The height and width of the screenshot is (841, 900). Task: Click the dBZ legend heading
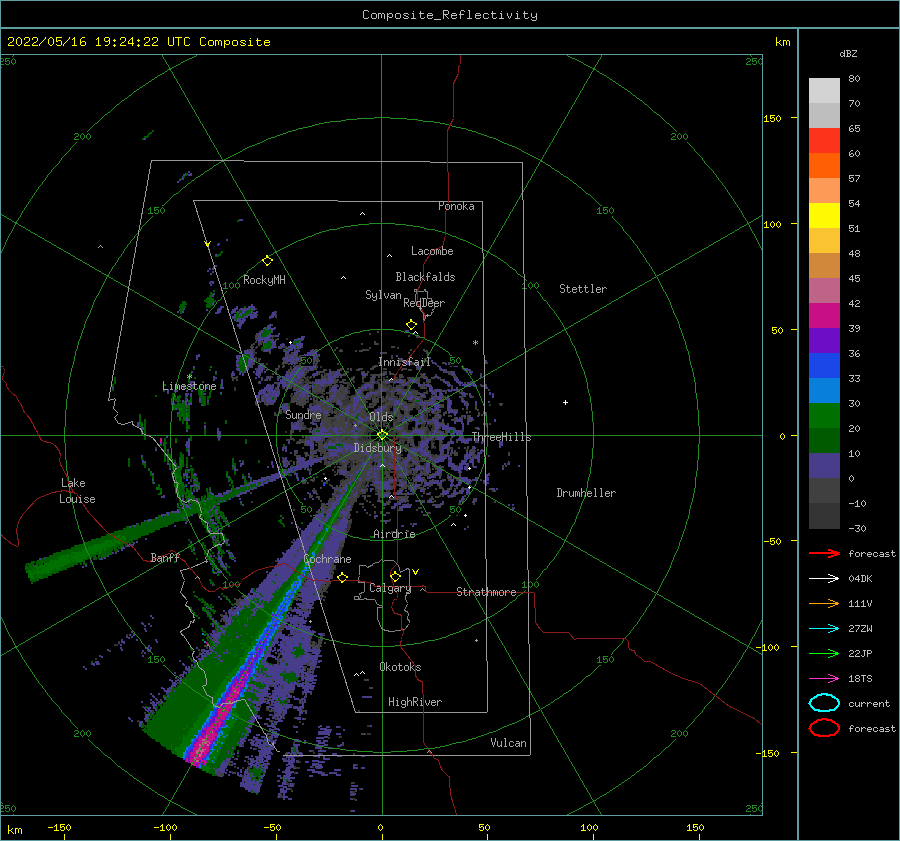848,53
